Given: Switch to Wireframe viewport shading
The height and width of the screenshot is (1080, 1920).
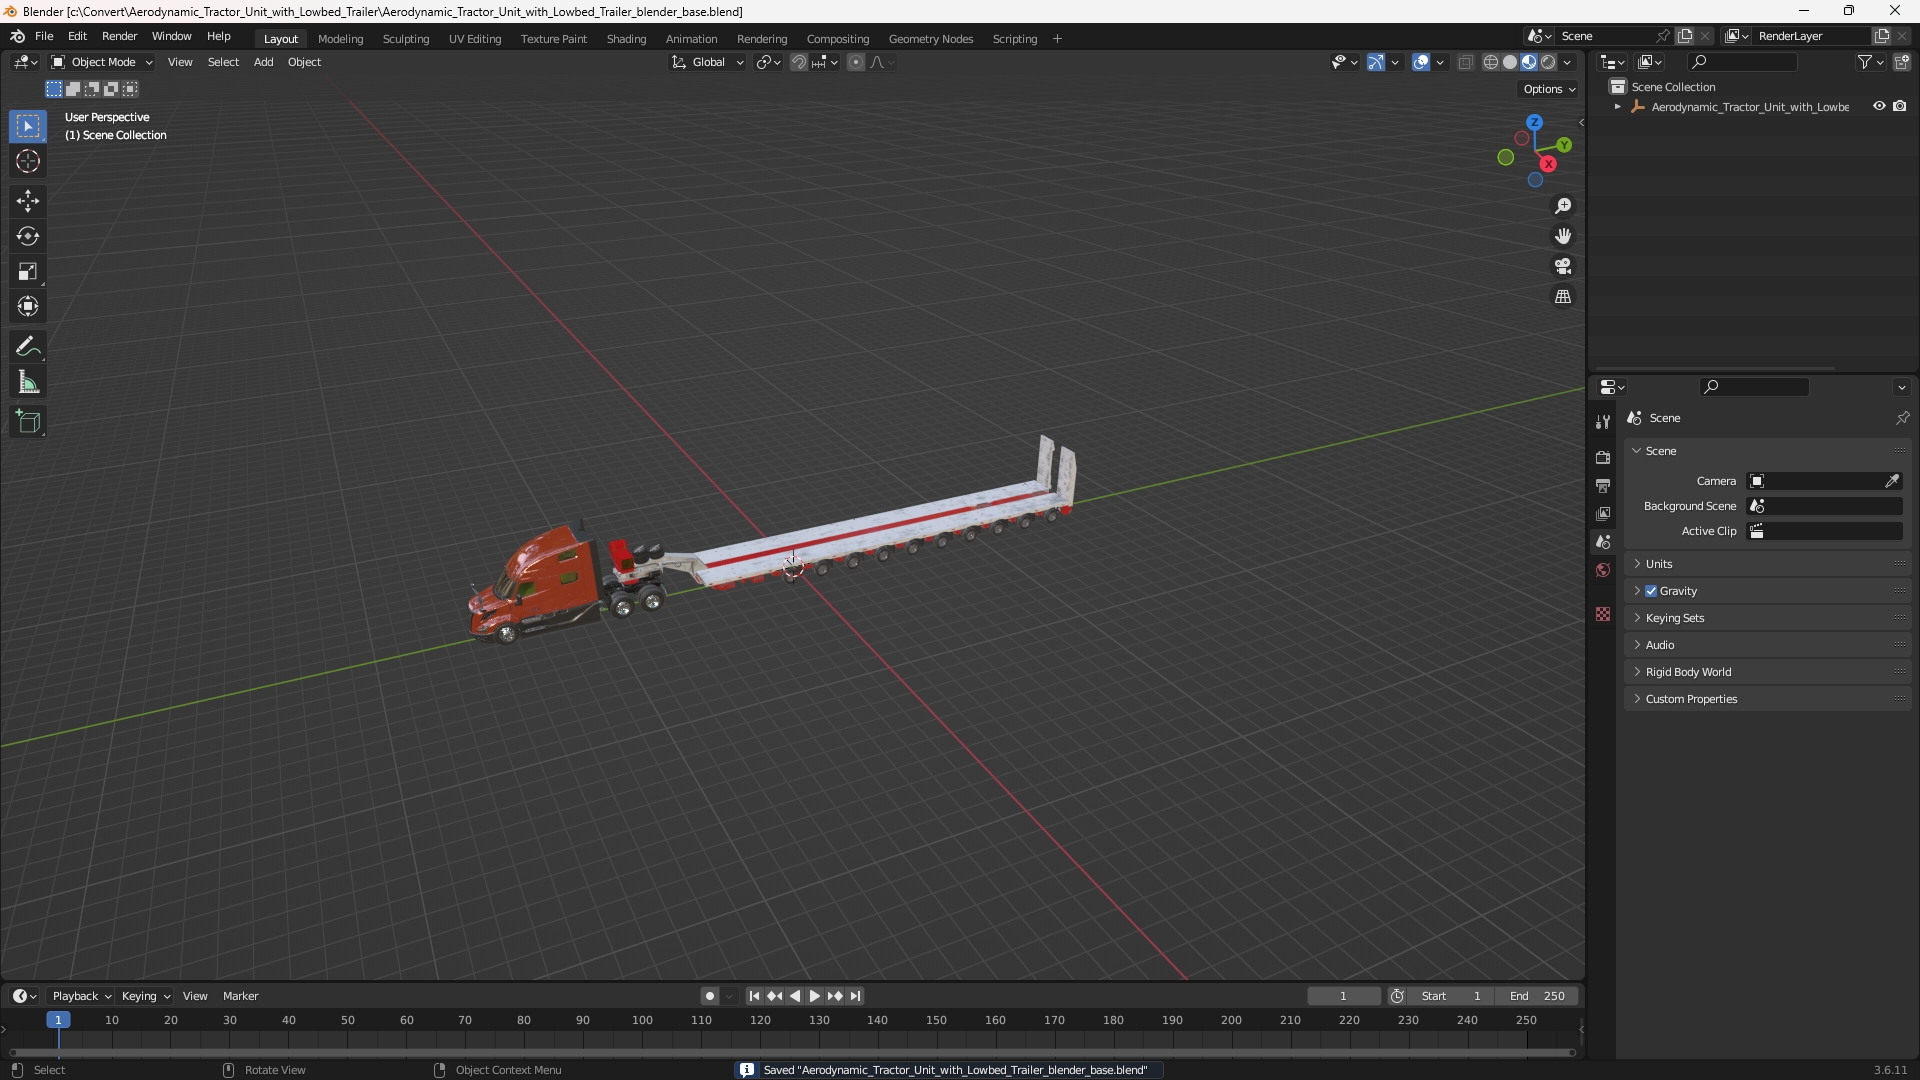Looking at the screenshot, I should (1491, 62).
